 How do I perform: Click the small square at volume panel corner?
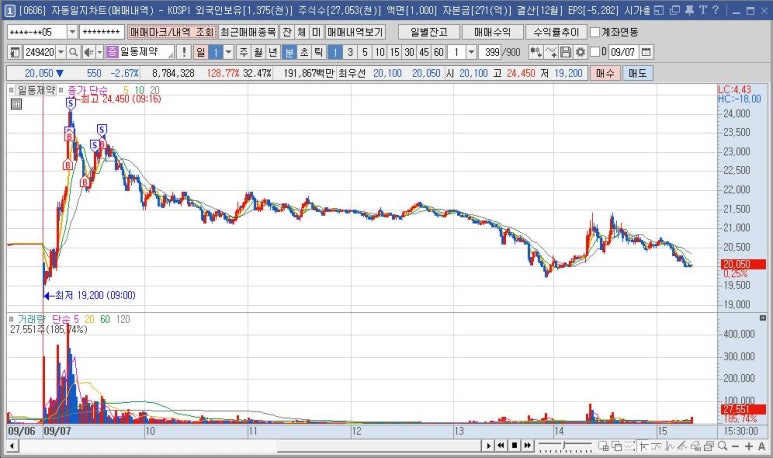763,318
